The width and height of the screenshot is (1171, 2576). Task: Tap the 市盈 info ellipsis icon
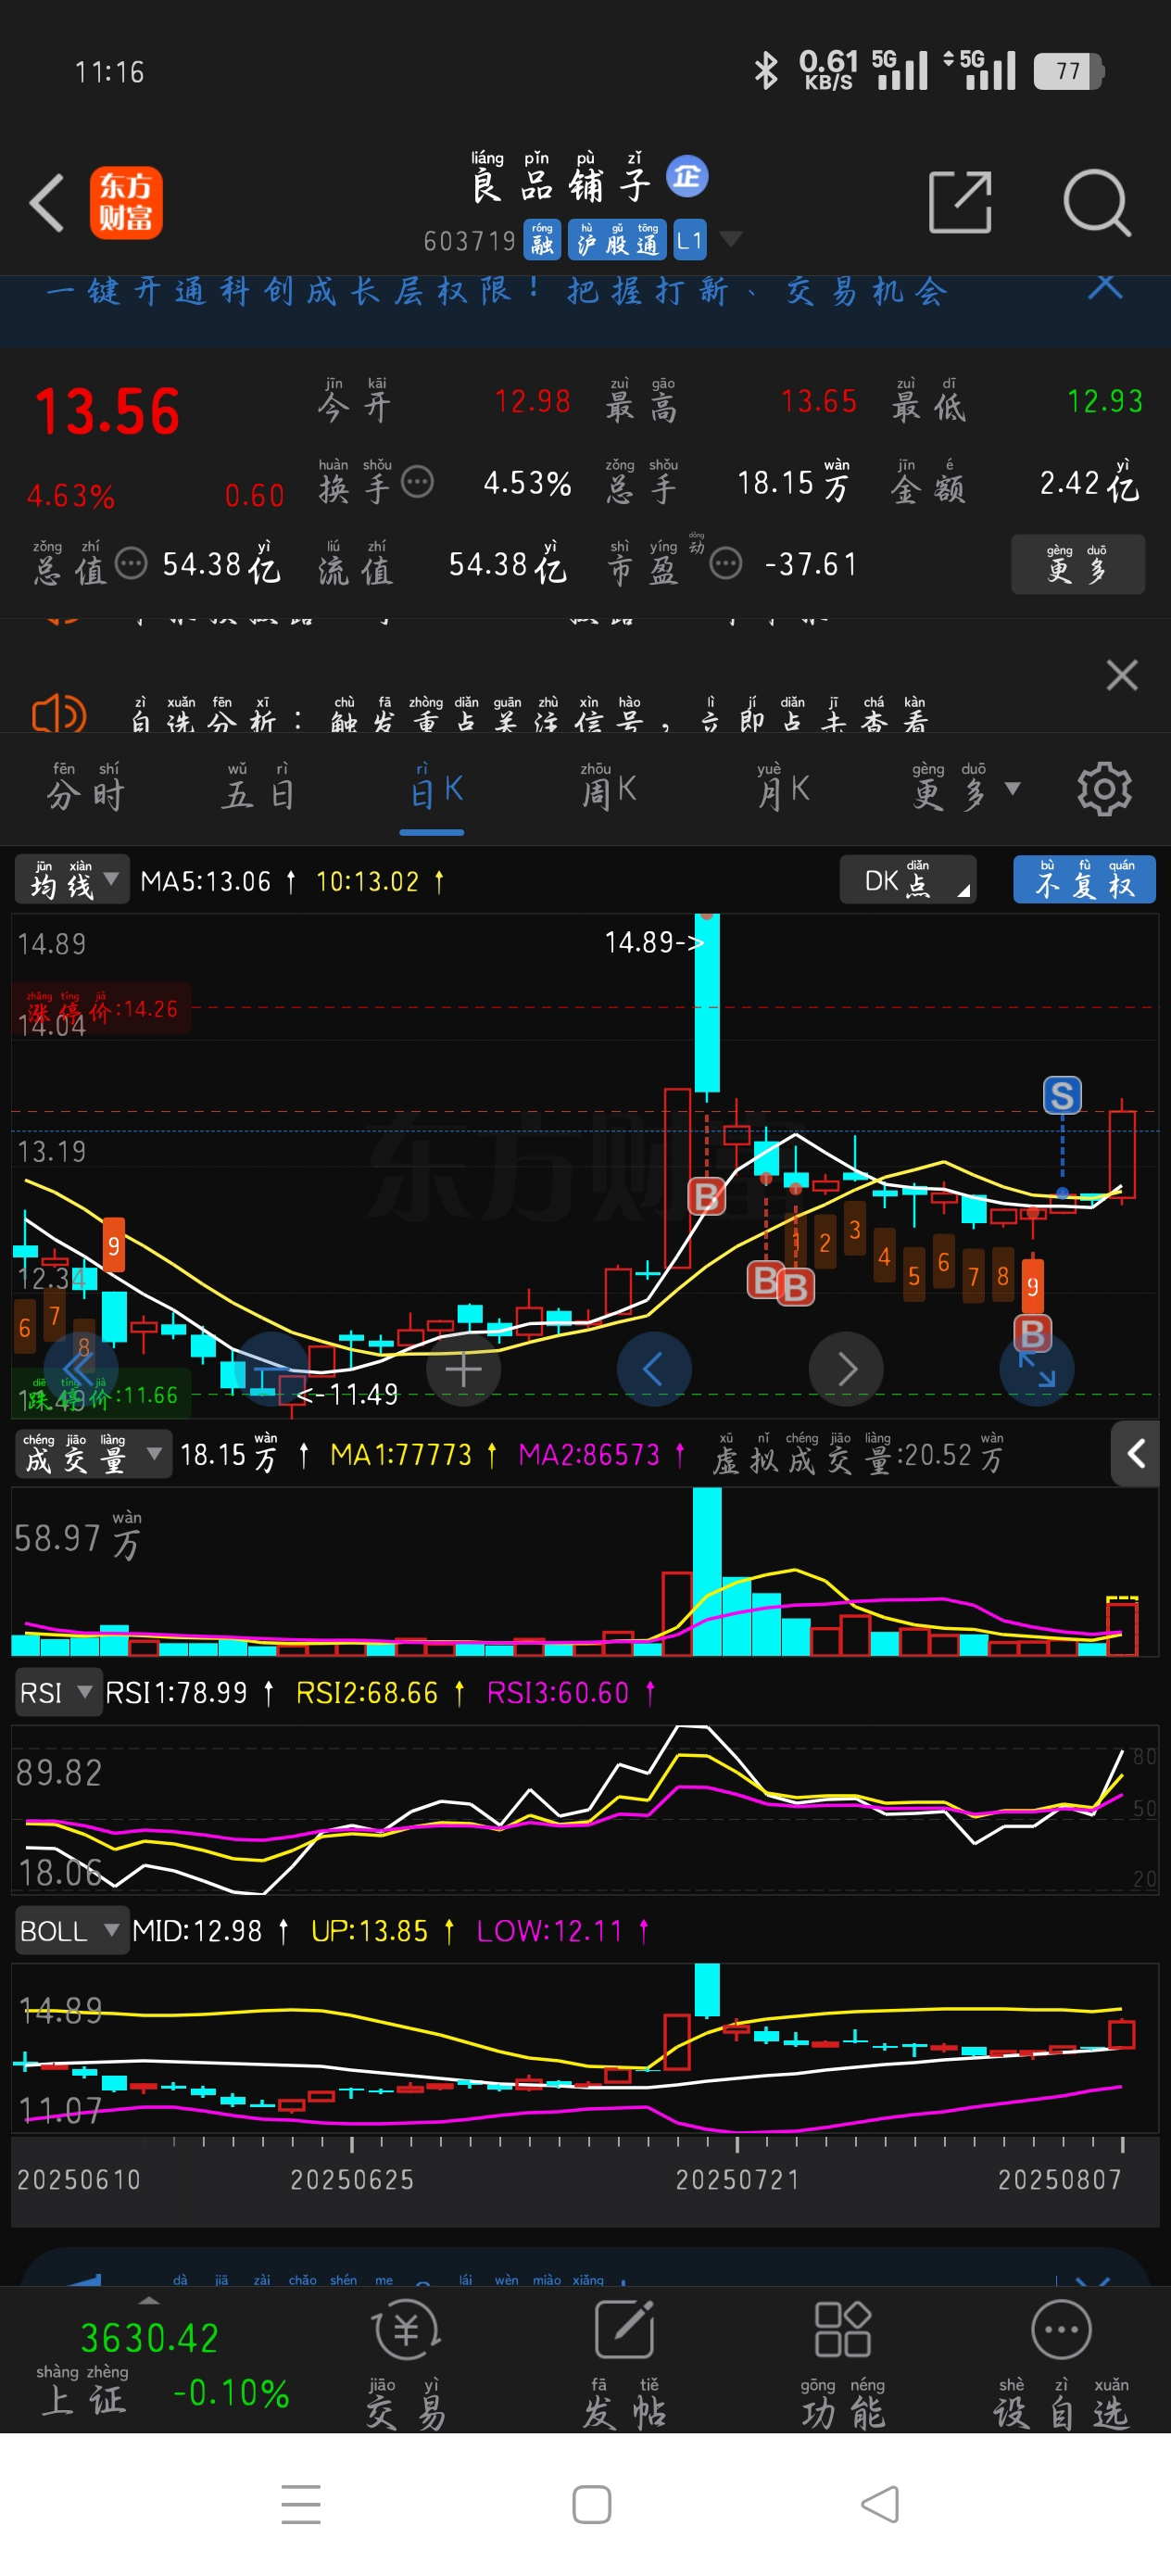point(726,564)
